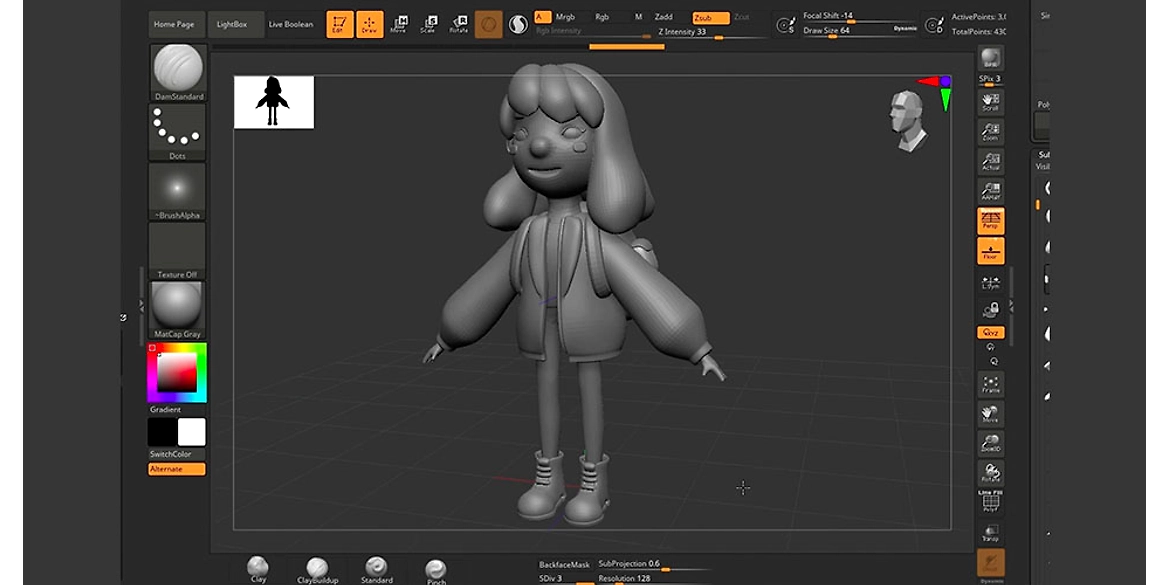Image resolution: width=1170 pixels, height=585 pixels.
Task: Click the L.Sym local symmetry icon
Action: [990, 283]
